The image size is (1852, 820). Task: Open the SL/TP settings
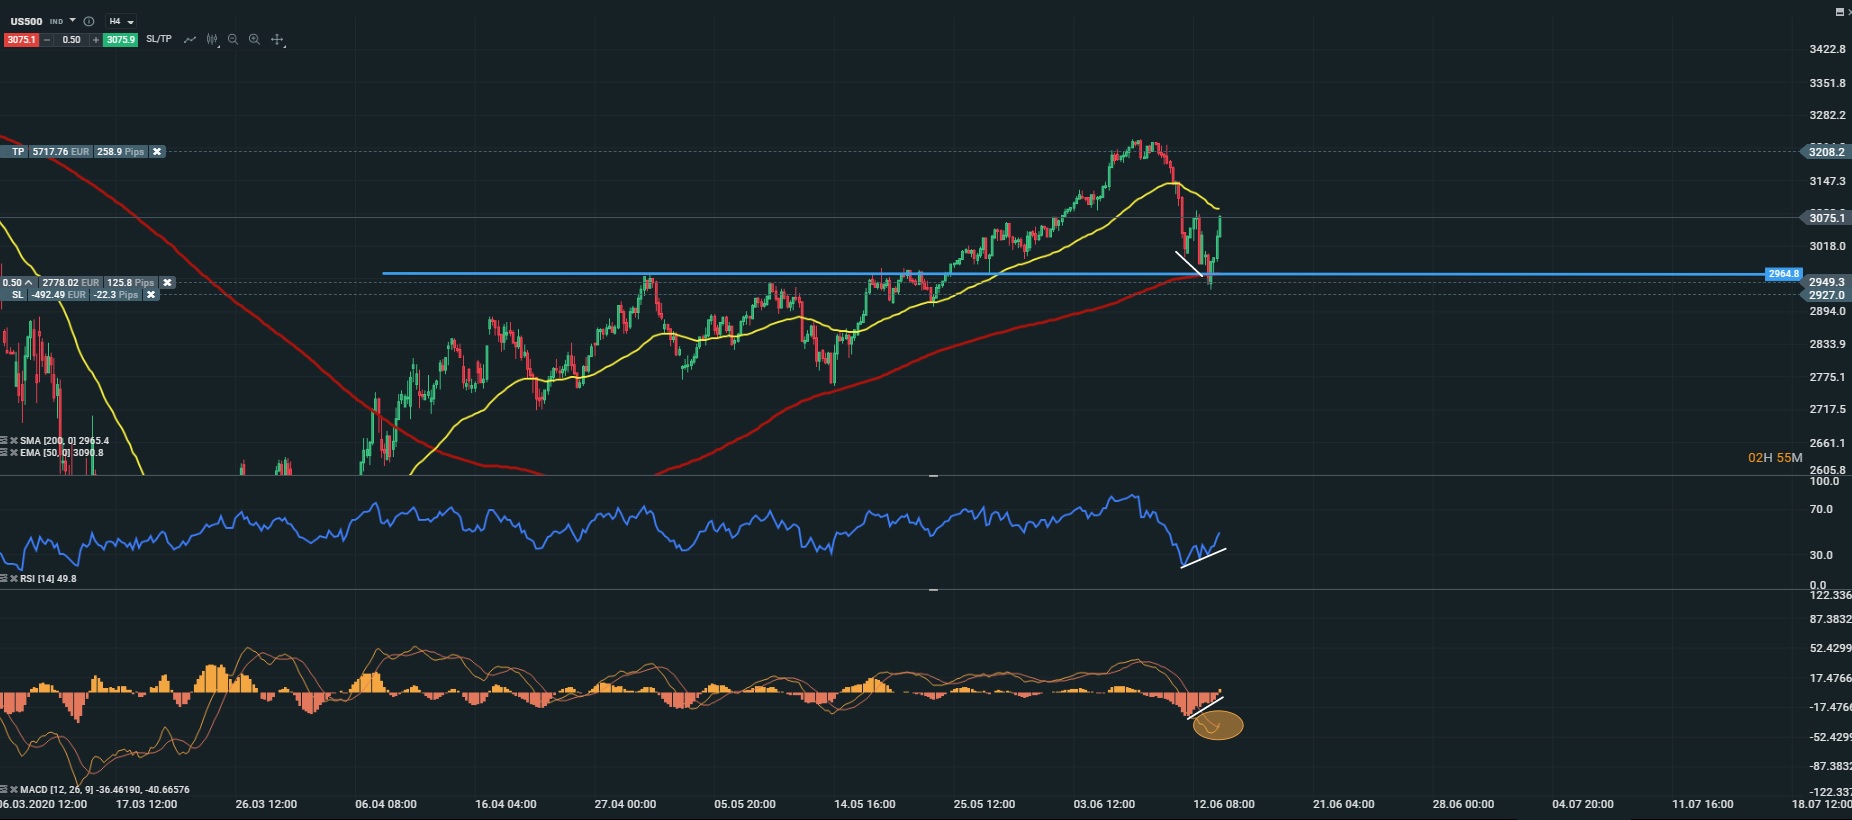(x=159, y=39)
